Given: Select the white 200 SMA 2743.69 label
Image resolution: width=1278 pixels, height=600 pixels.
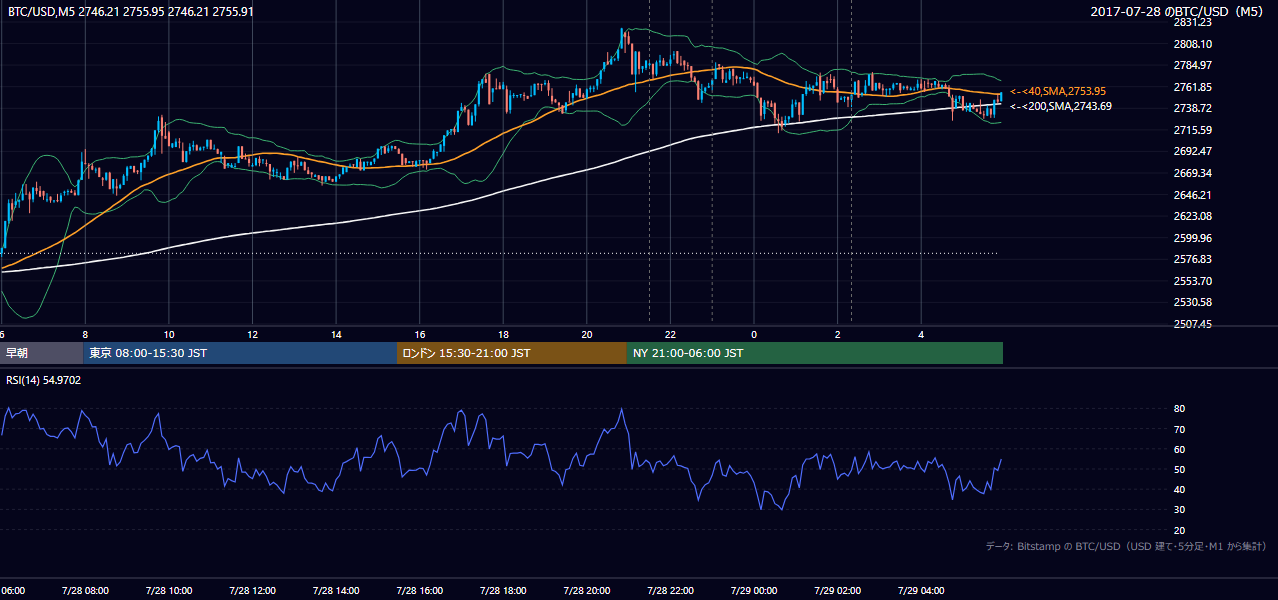Looking at the screenshot, I should (1060, 106).
